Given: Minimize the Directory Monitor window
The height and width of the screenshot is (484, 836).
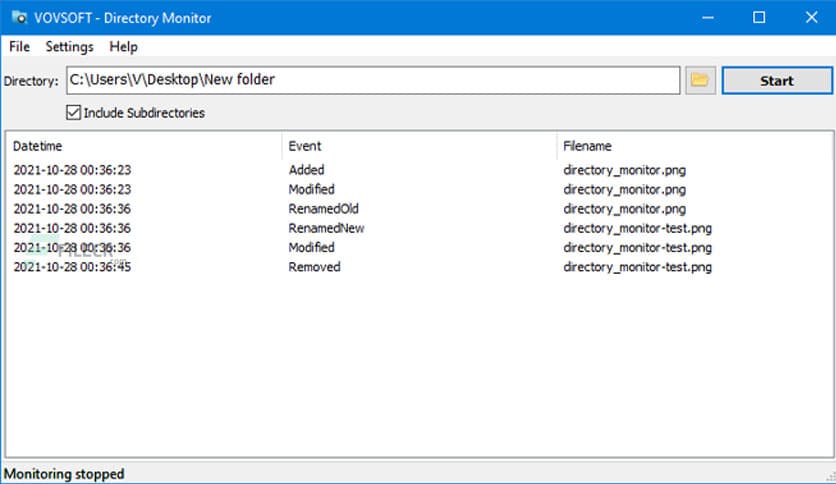Looking at the screenshot, I should (x=708, y=18).
